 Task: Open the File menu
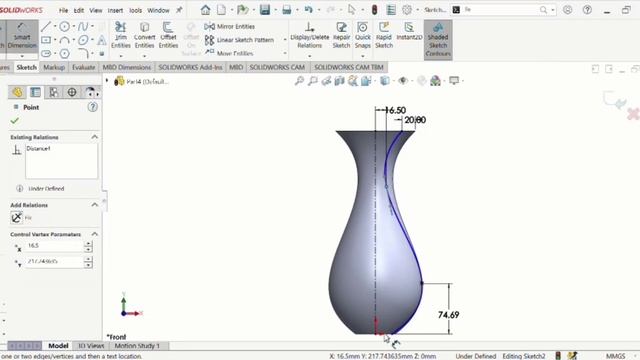[x=63, y=10]
